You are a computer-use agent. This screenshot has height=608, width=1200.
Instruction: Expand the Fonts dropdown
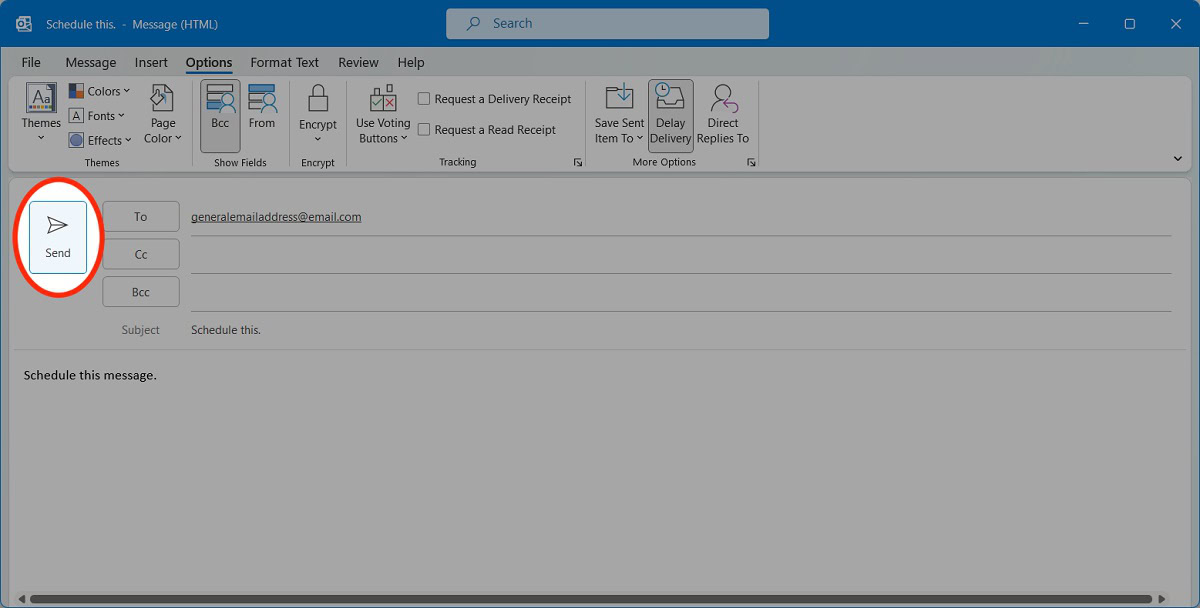(98, 116)
